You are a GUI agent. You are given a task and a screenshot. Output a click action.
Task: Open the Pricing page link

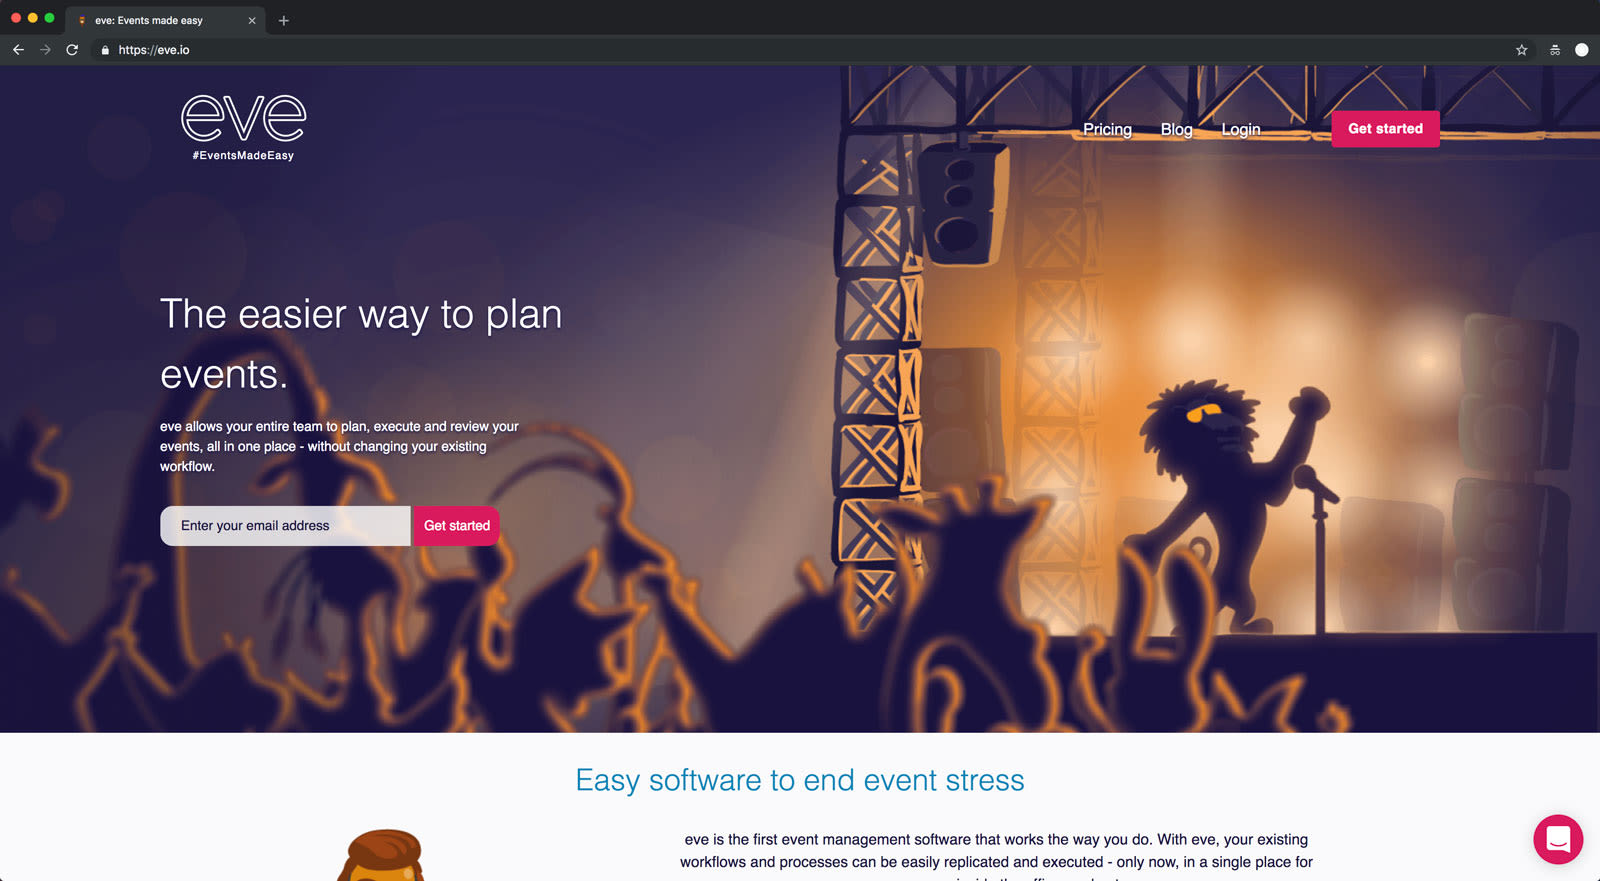[x=1107, y=129]
